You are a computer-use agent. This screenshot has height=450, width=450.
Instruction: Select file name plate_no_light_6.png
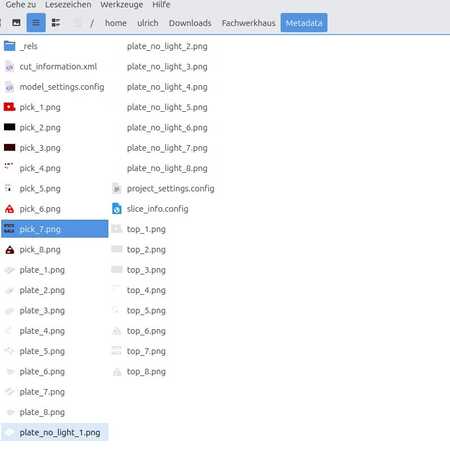(x=167, y=128)
